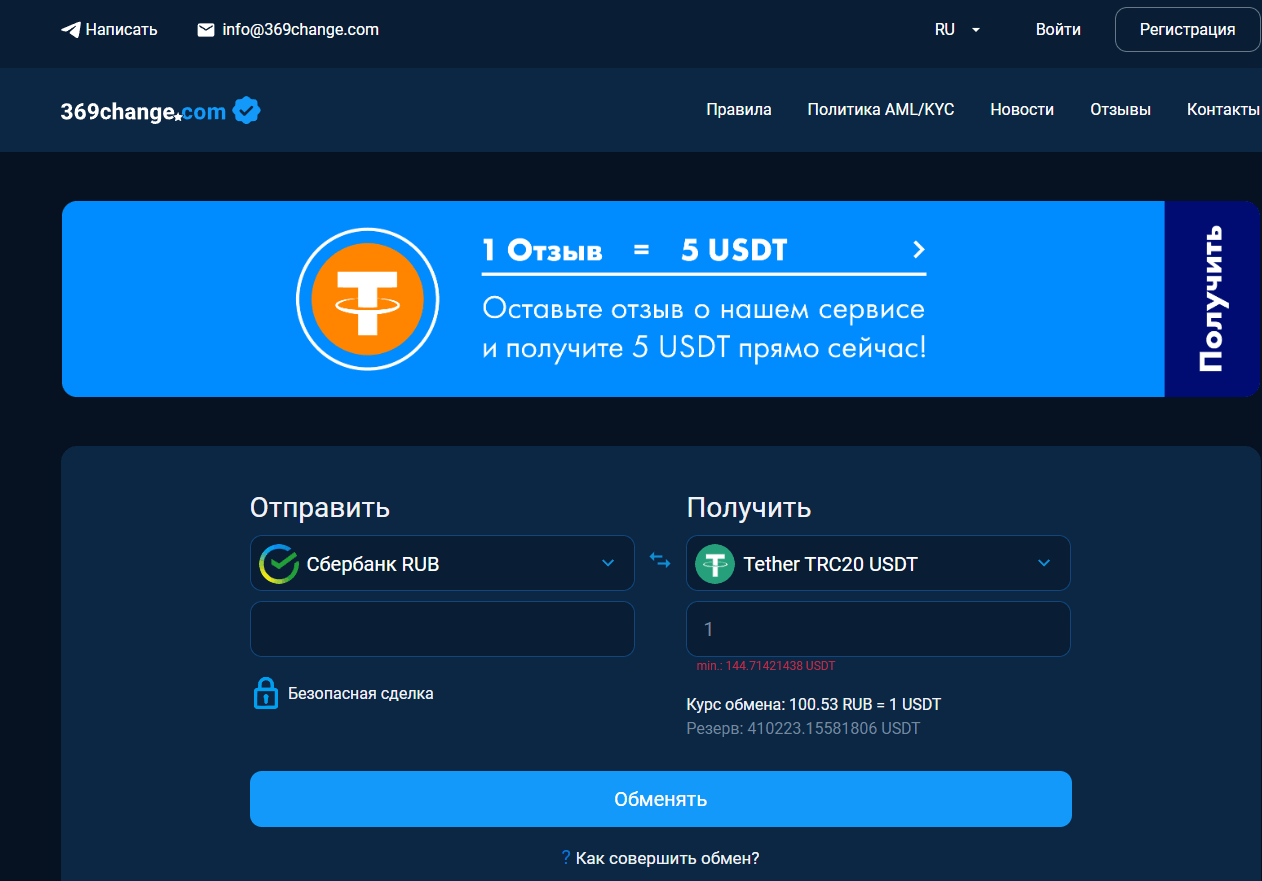Image resolution: width=1262 pixels, height=881 pixels.
Task: Click the Войти login link
Action: pyautogui.click(x=1058, y=30)
